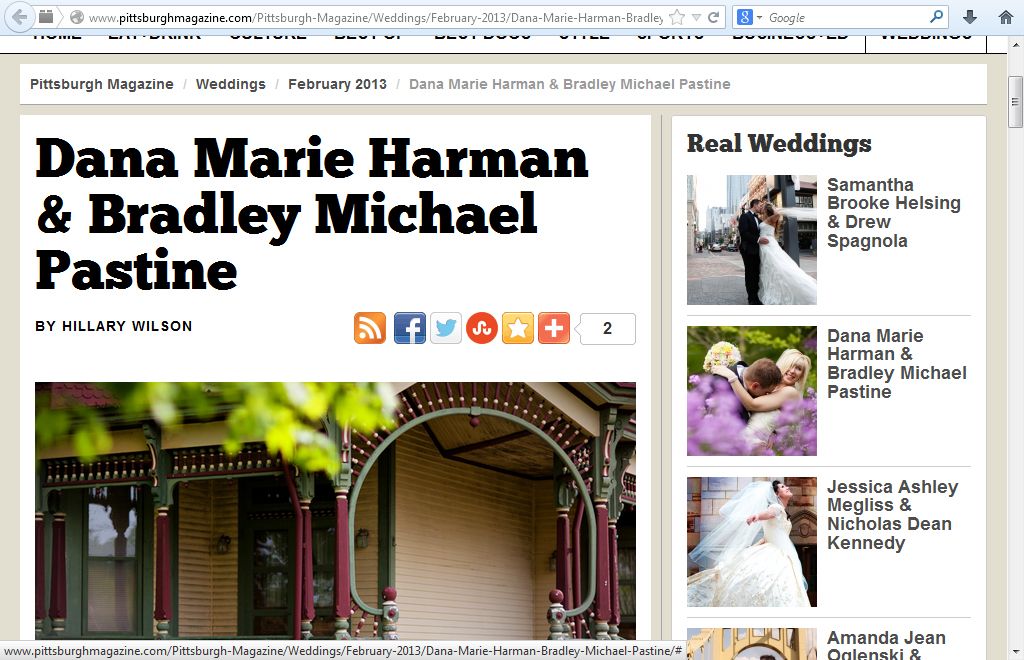Screen dimensions: 1024x660
Task: Click the page scrollbar down arrow
Action: pyautogui.click(x=1016, y=652)
